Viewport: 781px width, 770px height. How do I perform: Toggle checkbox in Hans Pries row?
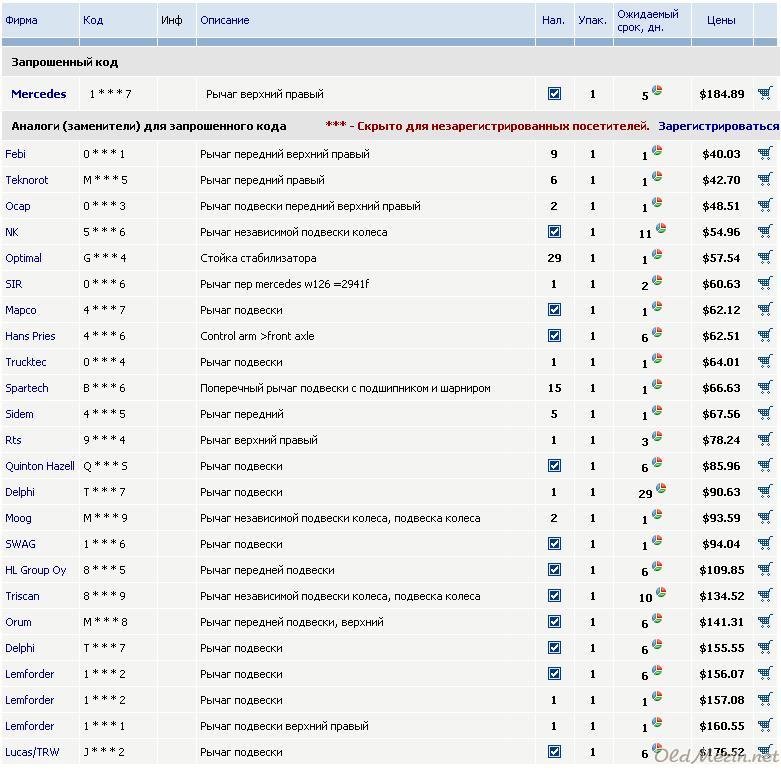point(554,336)
